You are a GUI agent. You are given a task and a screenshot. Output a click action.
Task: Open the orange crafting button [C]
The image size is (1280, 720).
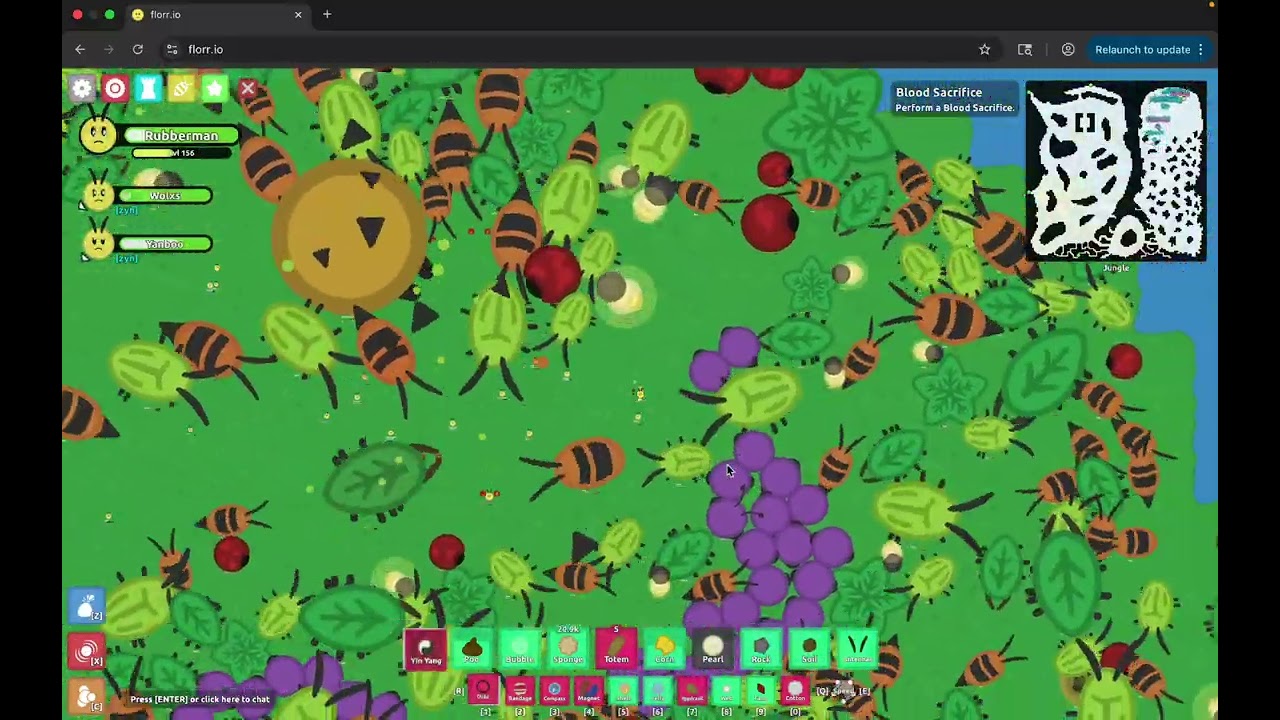[x=87, y=697]
